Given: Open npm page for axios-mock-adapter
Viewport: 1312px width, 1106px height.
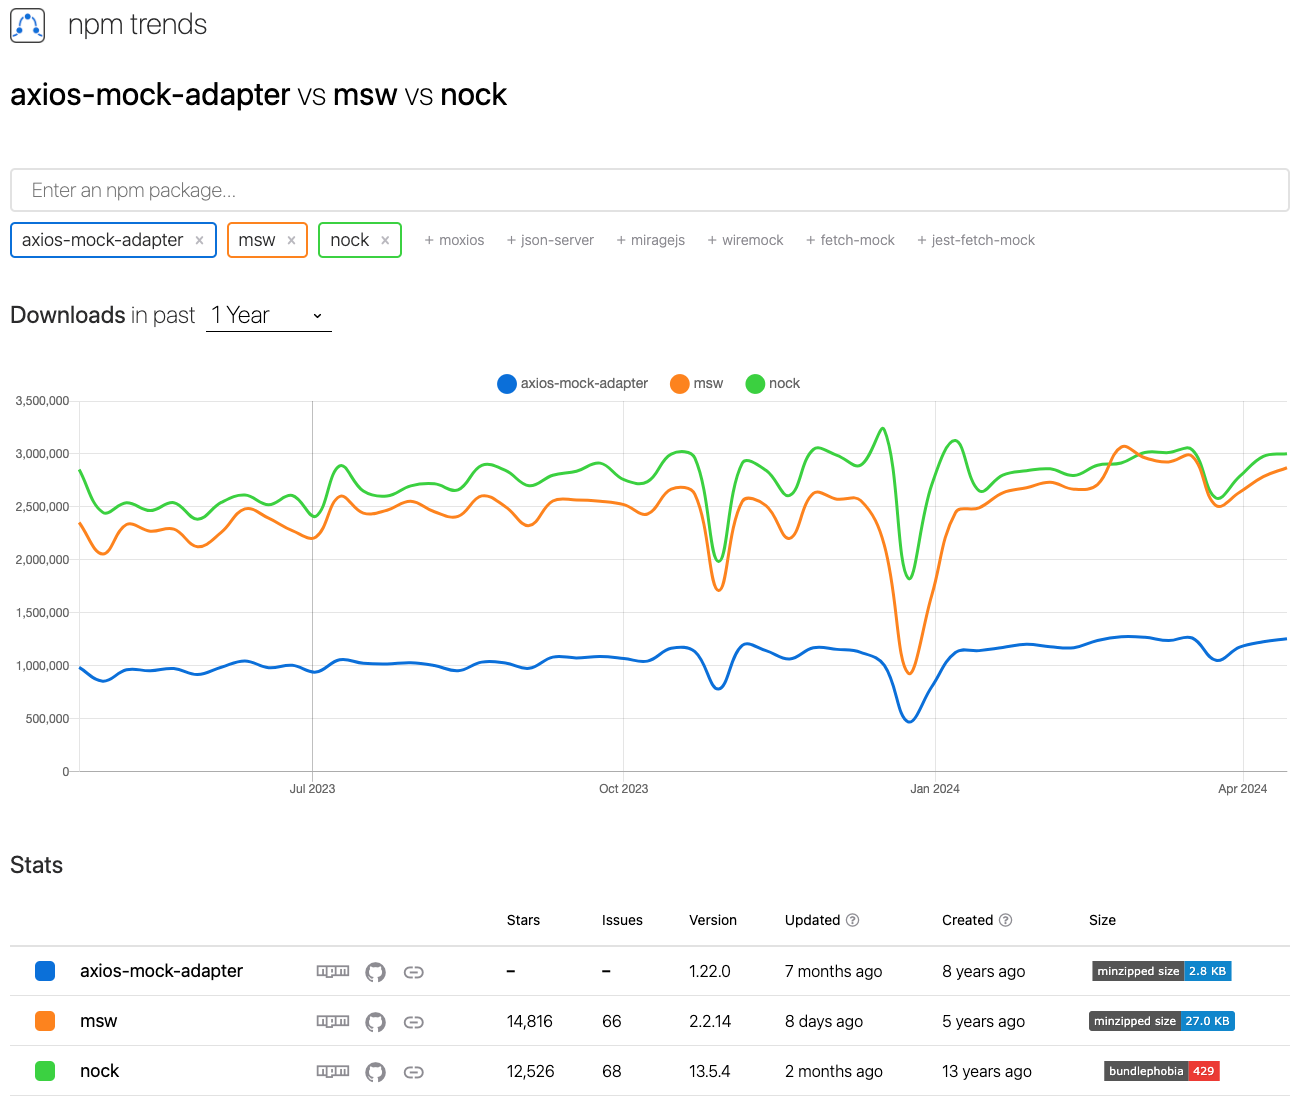Looking at the screenshot, I should tap(333, 971).
